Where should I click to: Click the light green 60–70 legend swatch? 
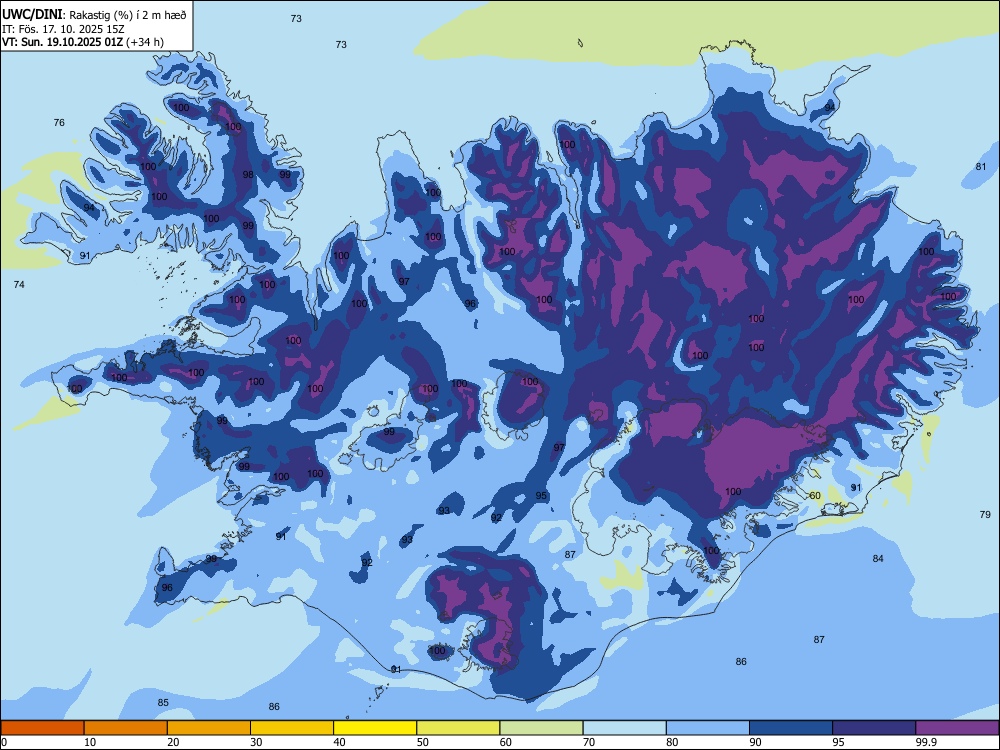pyautogui.click(x=541, y=728)
